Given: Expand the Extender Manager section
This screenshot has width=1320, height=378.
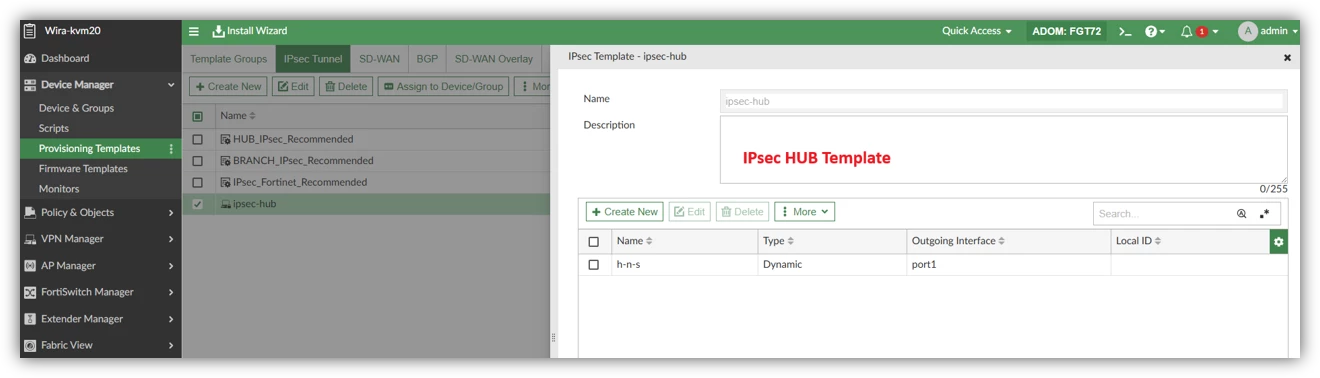Looking at the screenshot, I should [x=171, y=319].
